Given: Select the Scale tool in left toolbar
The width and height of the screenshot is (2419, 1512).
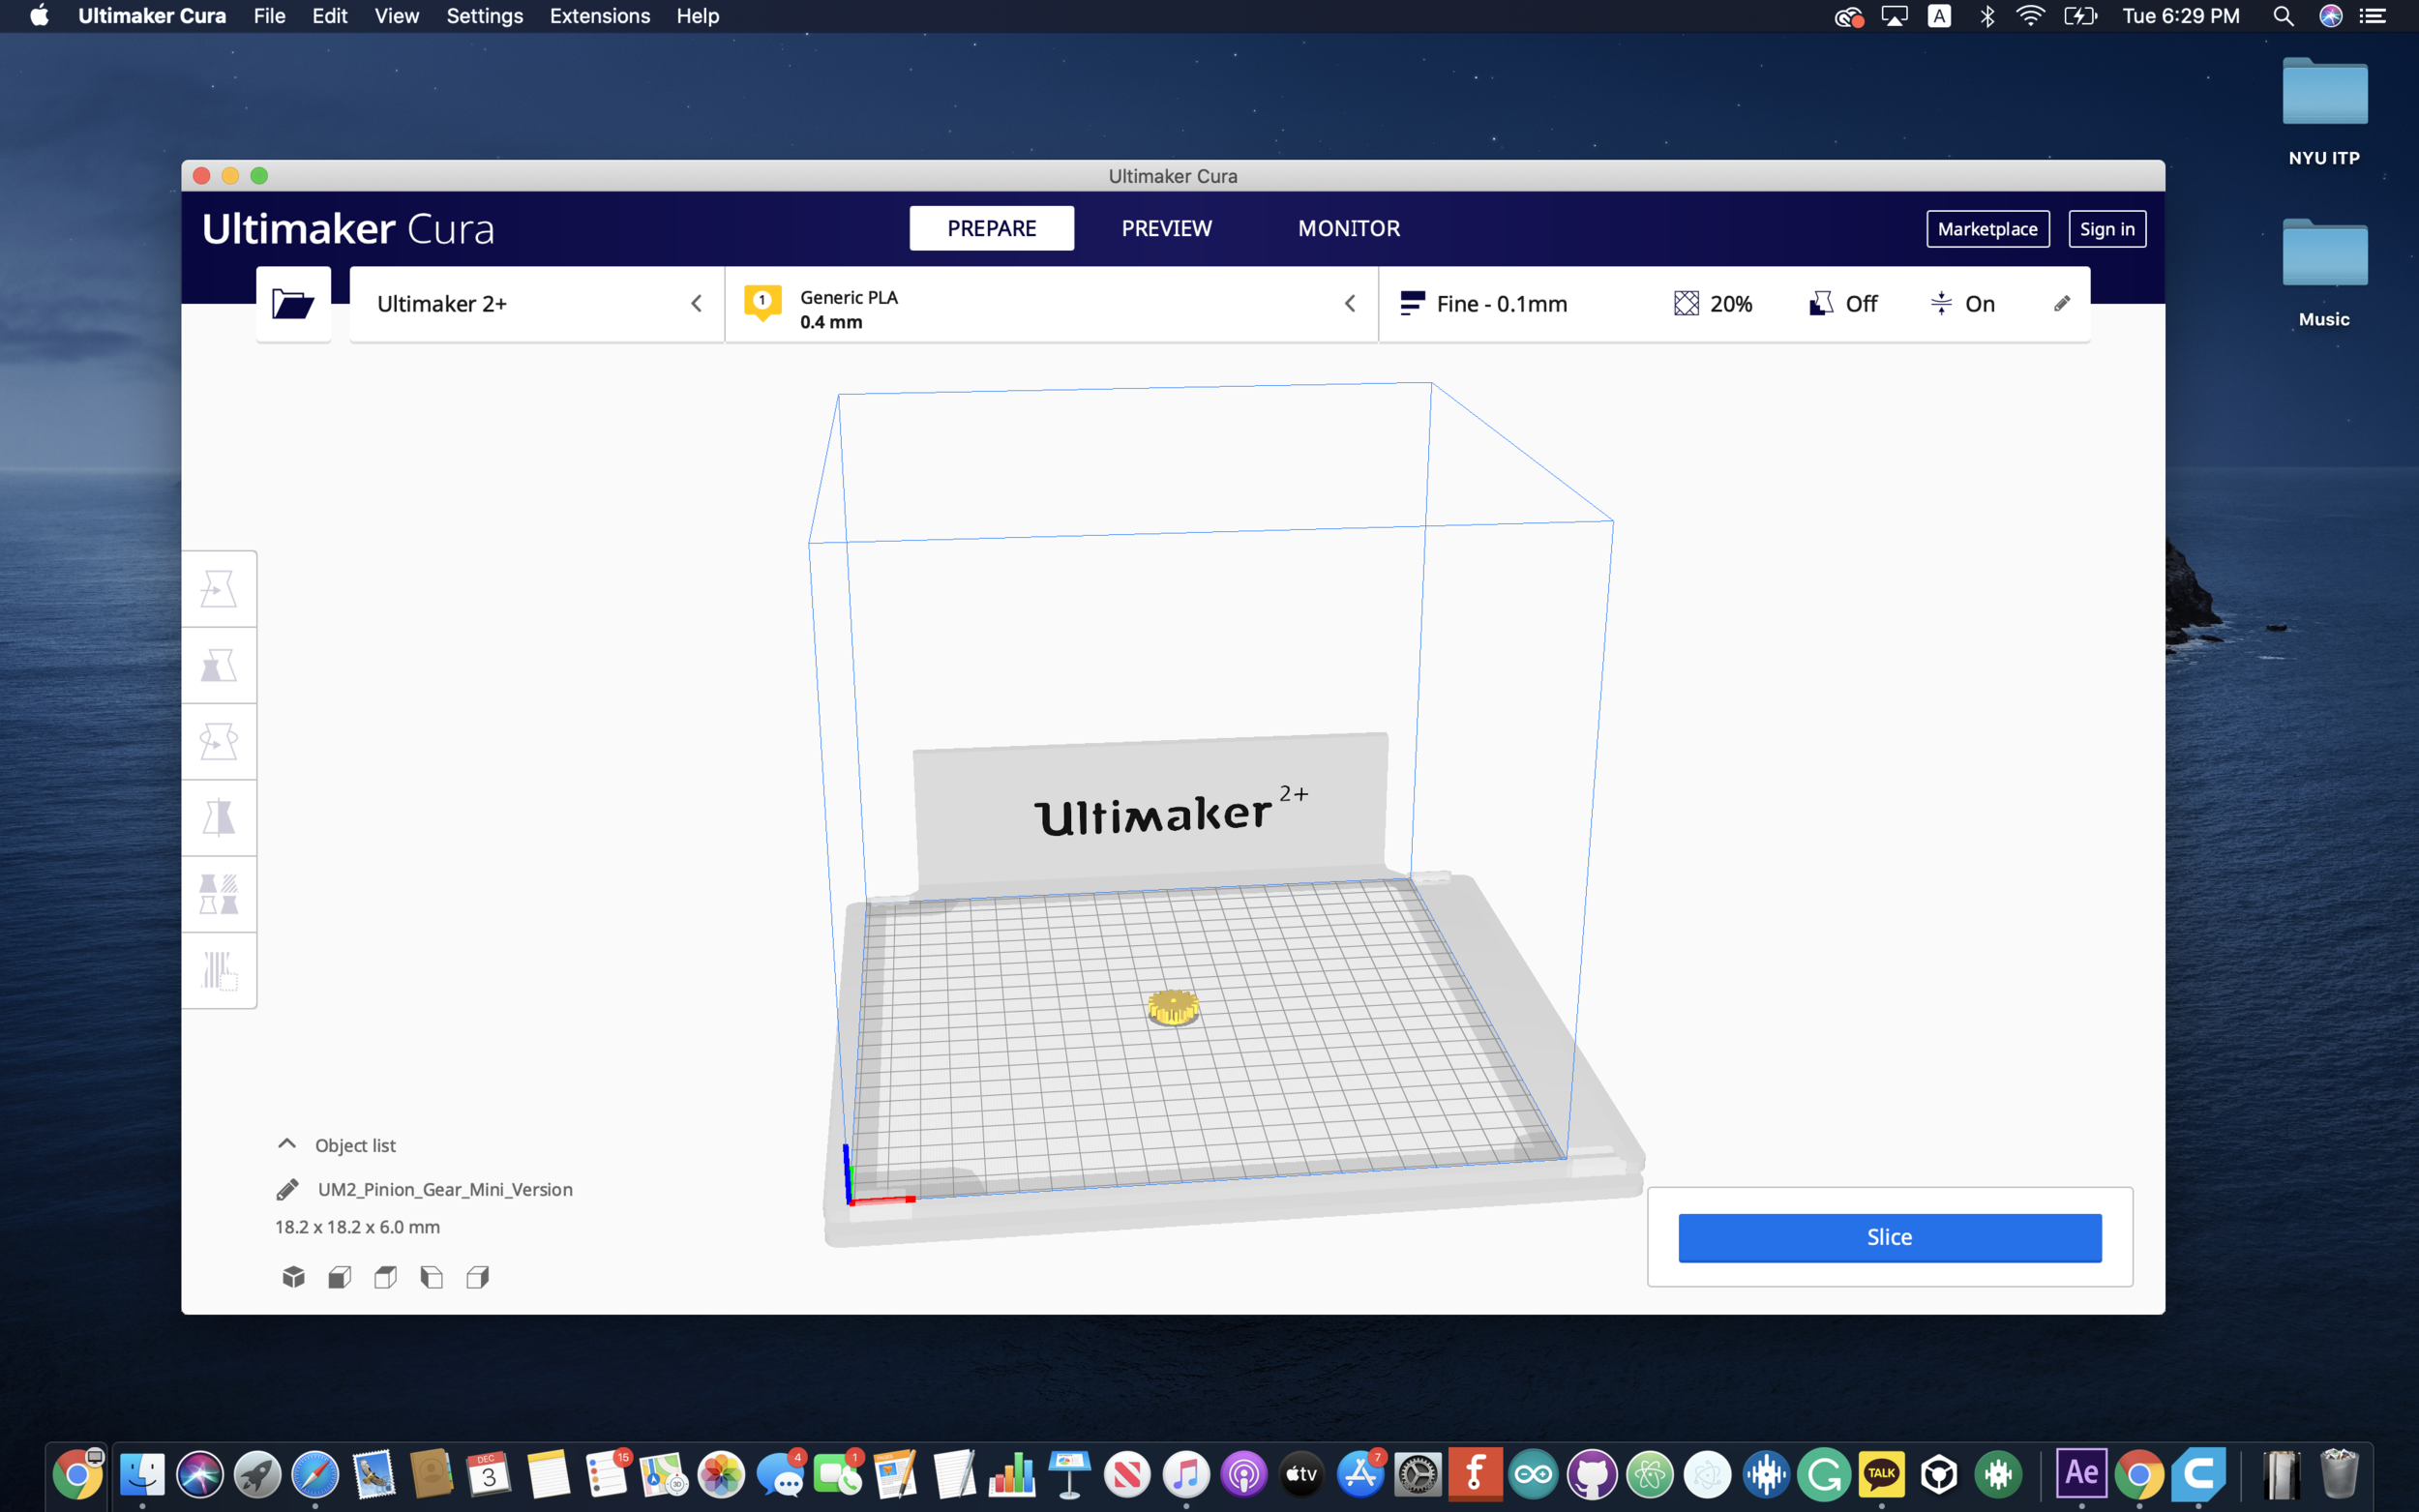Looking at the screenshot, I should 219,665.
